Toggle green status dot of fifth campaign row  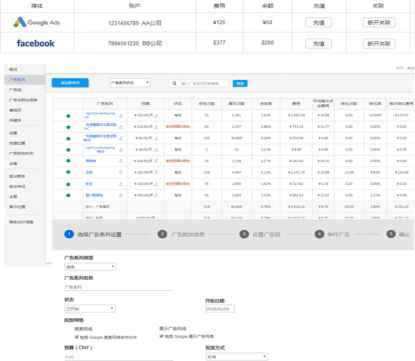click(68, 161)
